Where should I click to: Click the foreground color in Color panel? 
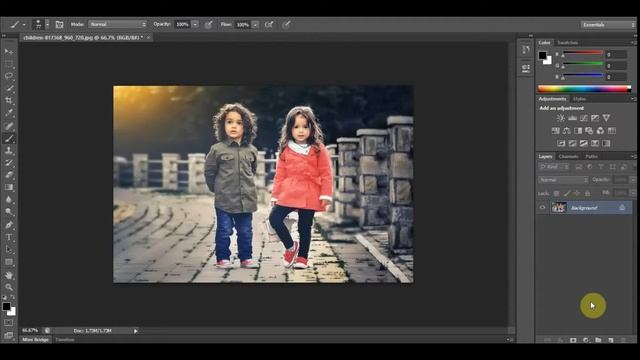pyautogui.click(x=542, y=55)
